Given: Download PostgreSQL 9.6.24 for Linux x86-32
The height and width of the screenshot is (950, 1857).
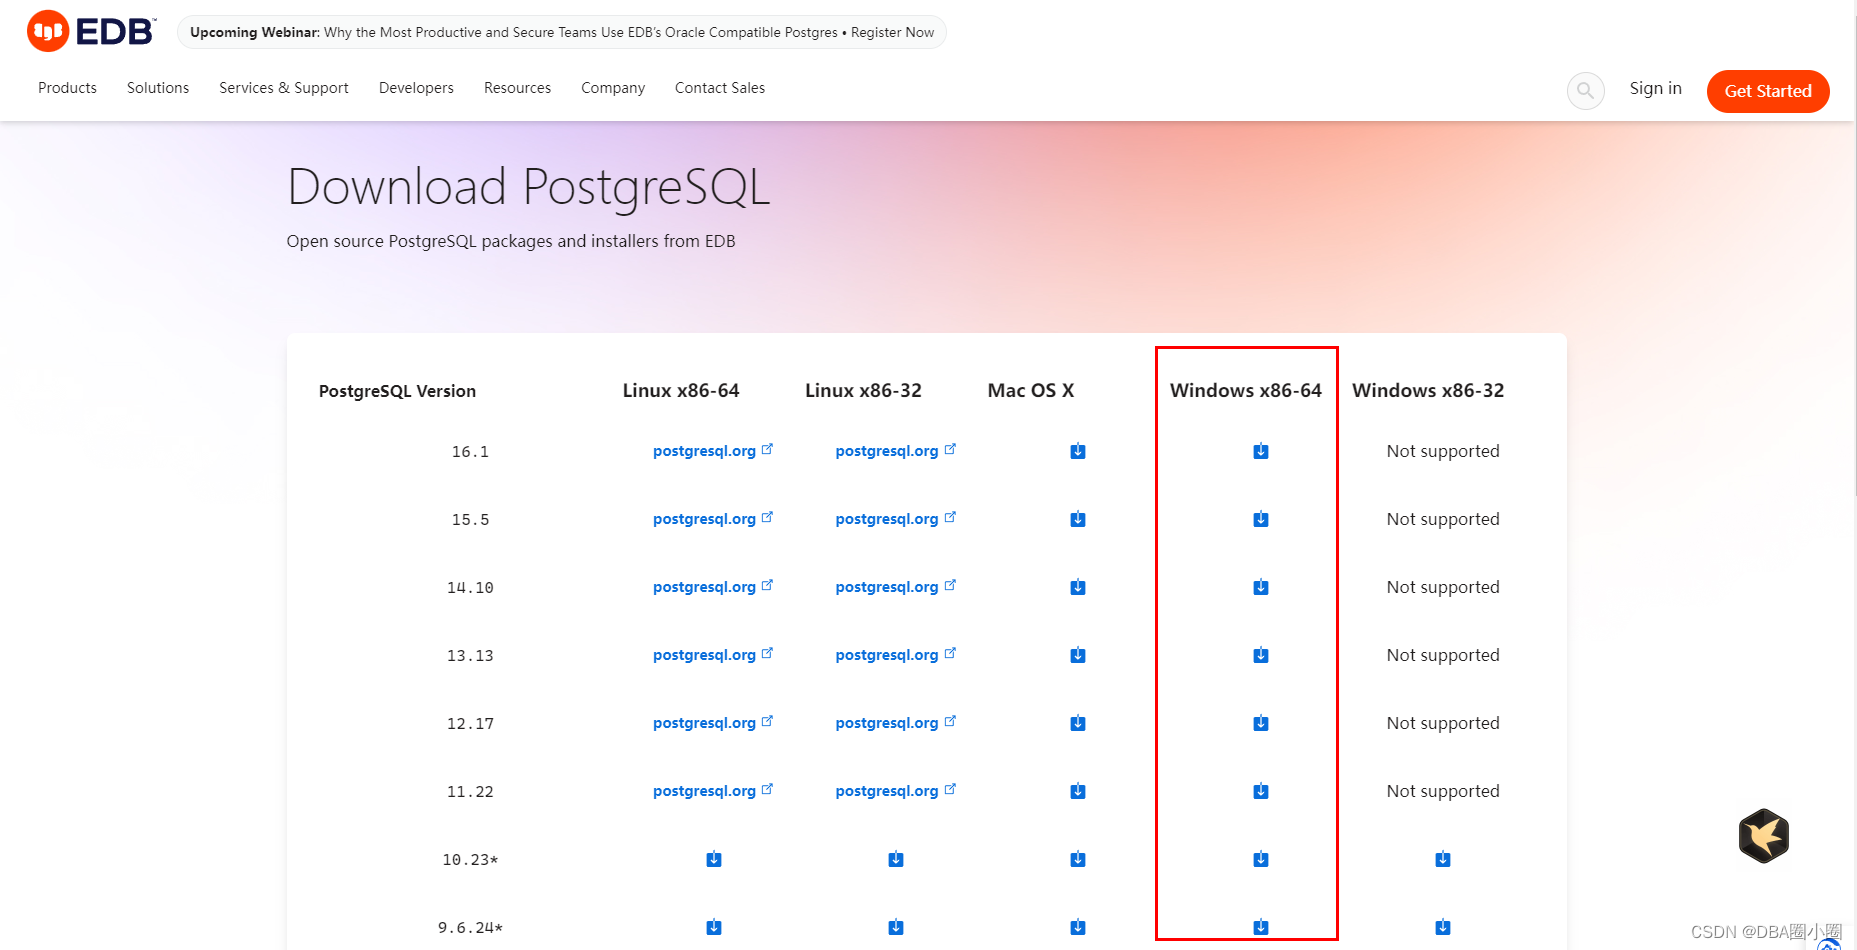Looking at the screenshot, I should [x=896, y=927].
